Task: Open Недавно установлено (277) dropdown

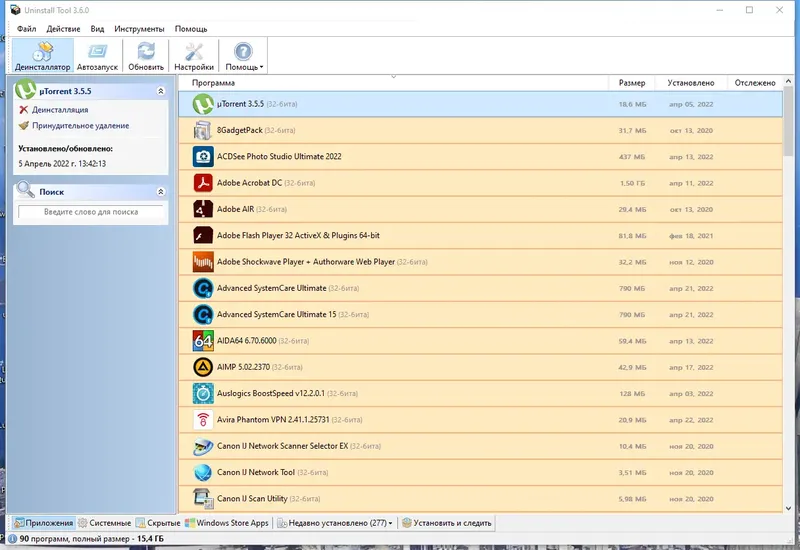Action: point(335,523)
